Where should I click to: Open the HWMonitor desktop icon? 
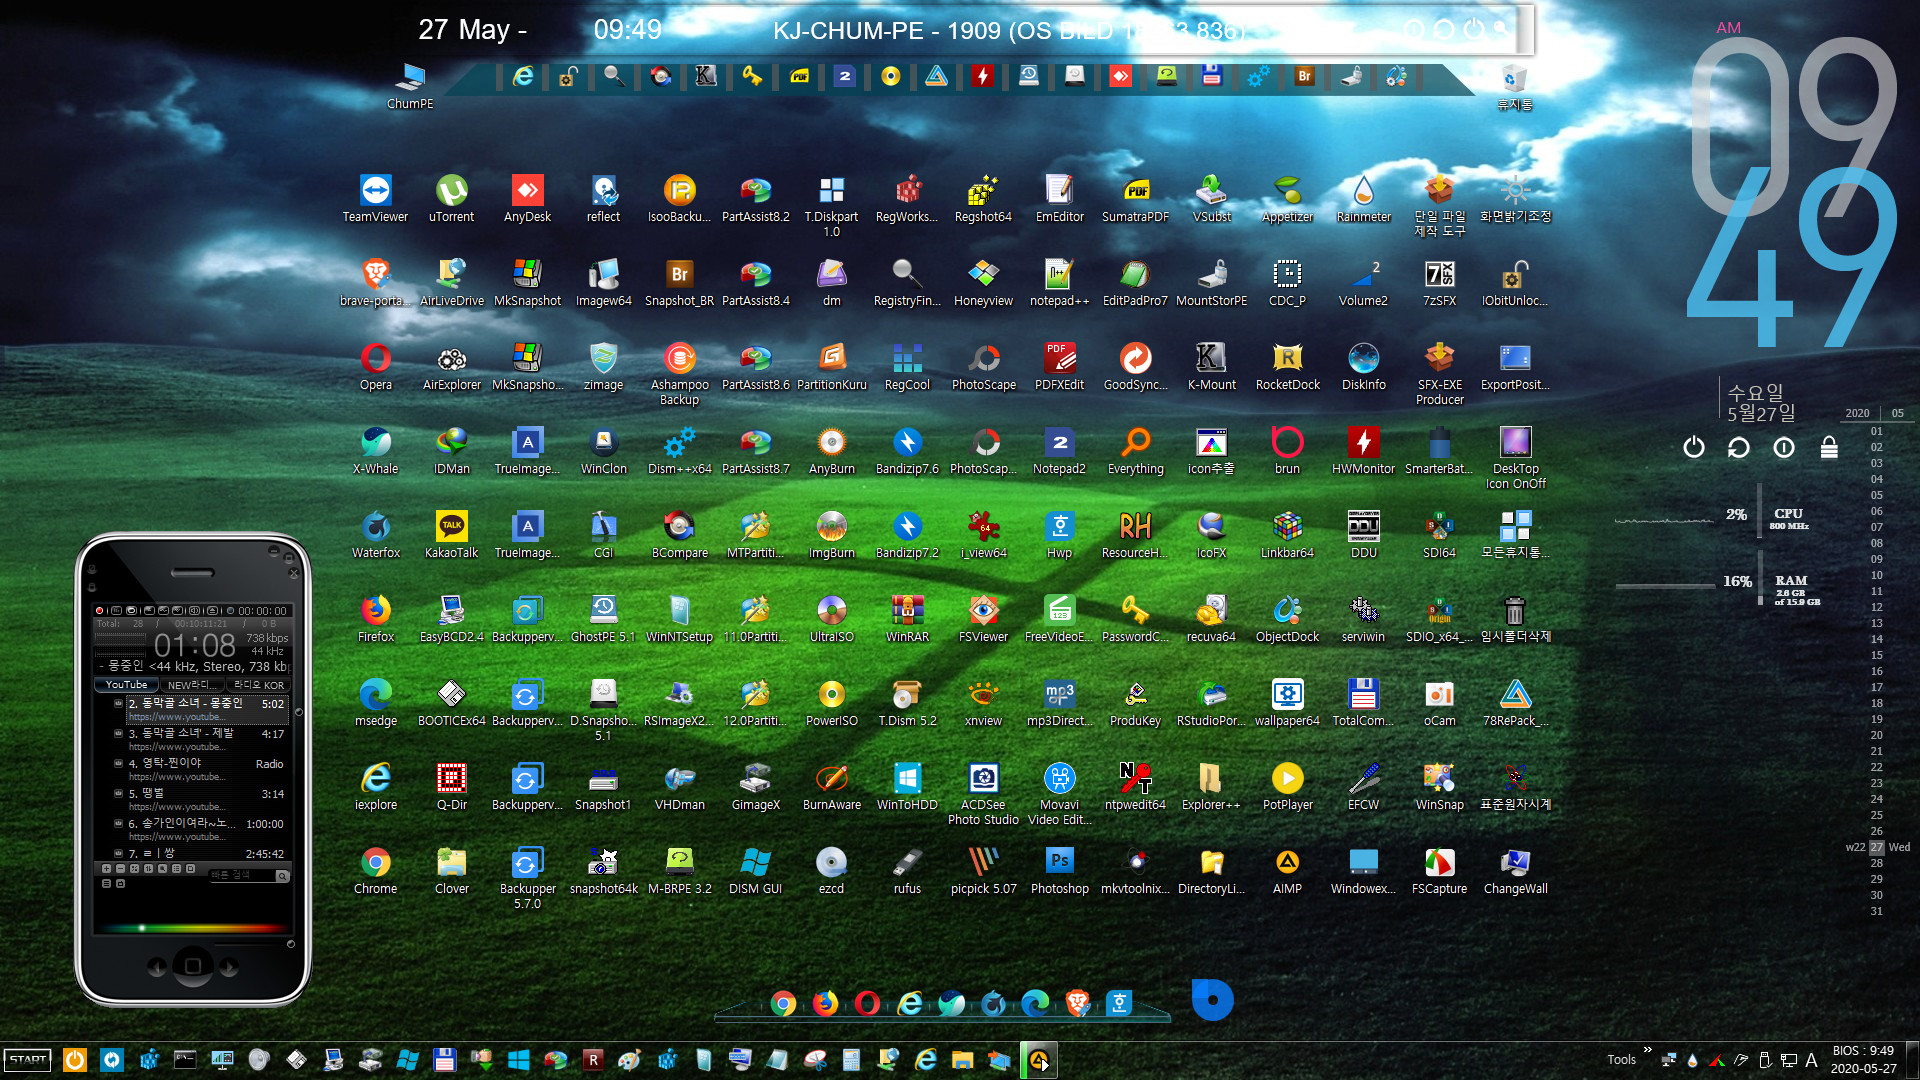(x=1364, y=450)
